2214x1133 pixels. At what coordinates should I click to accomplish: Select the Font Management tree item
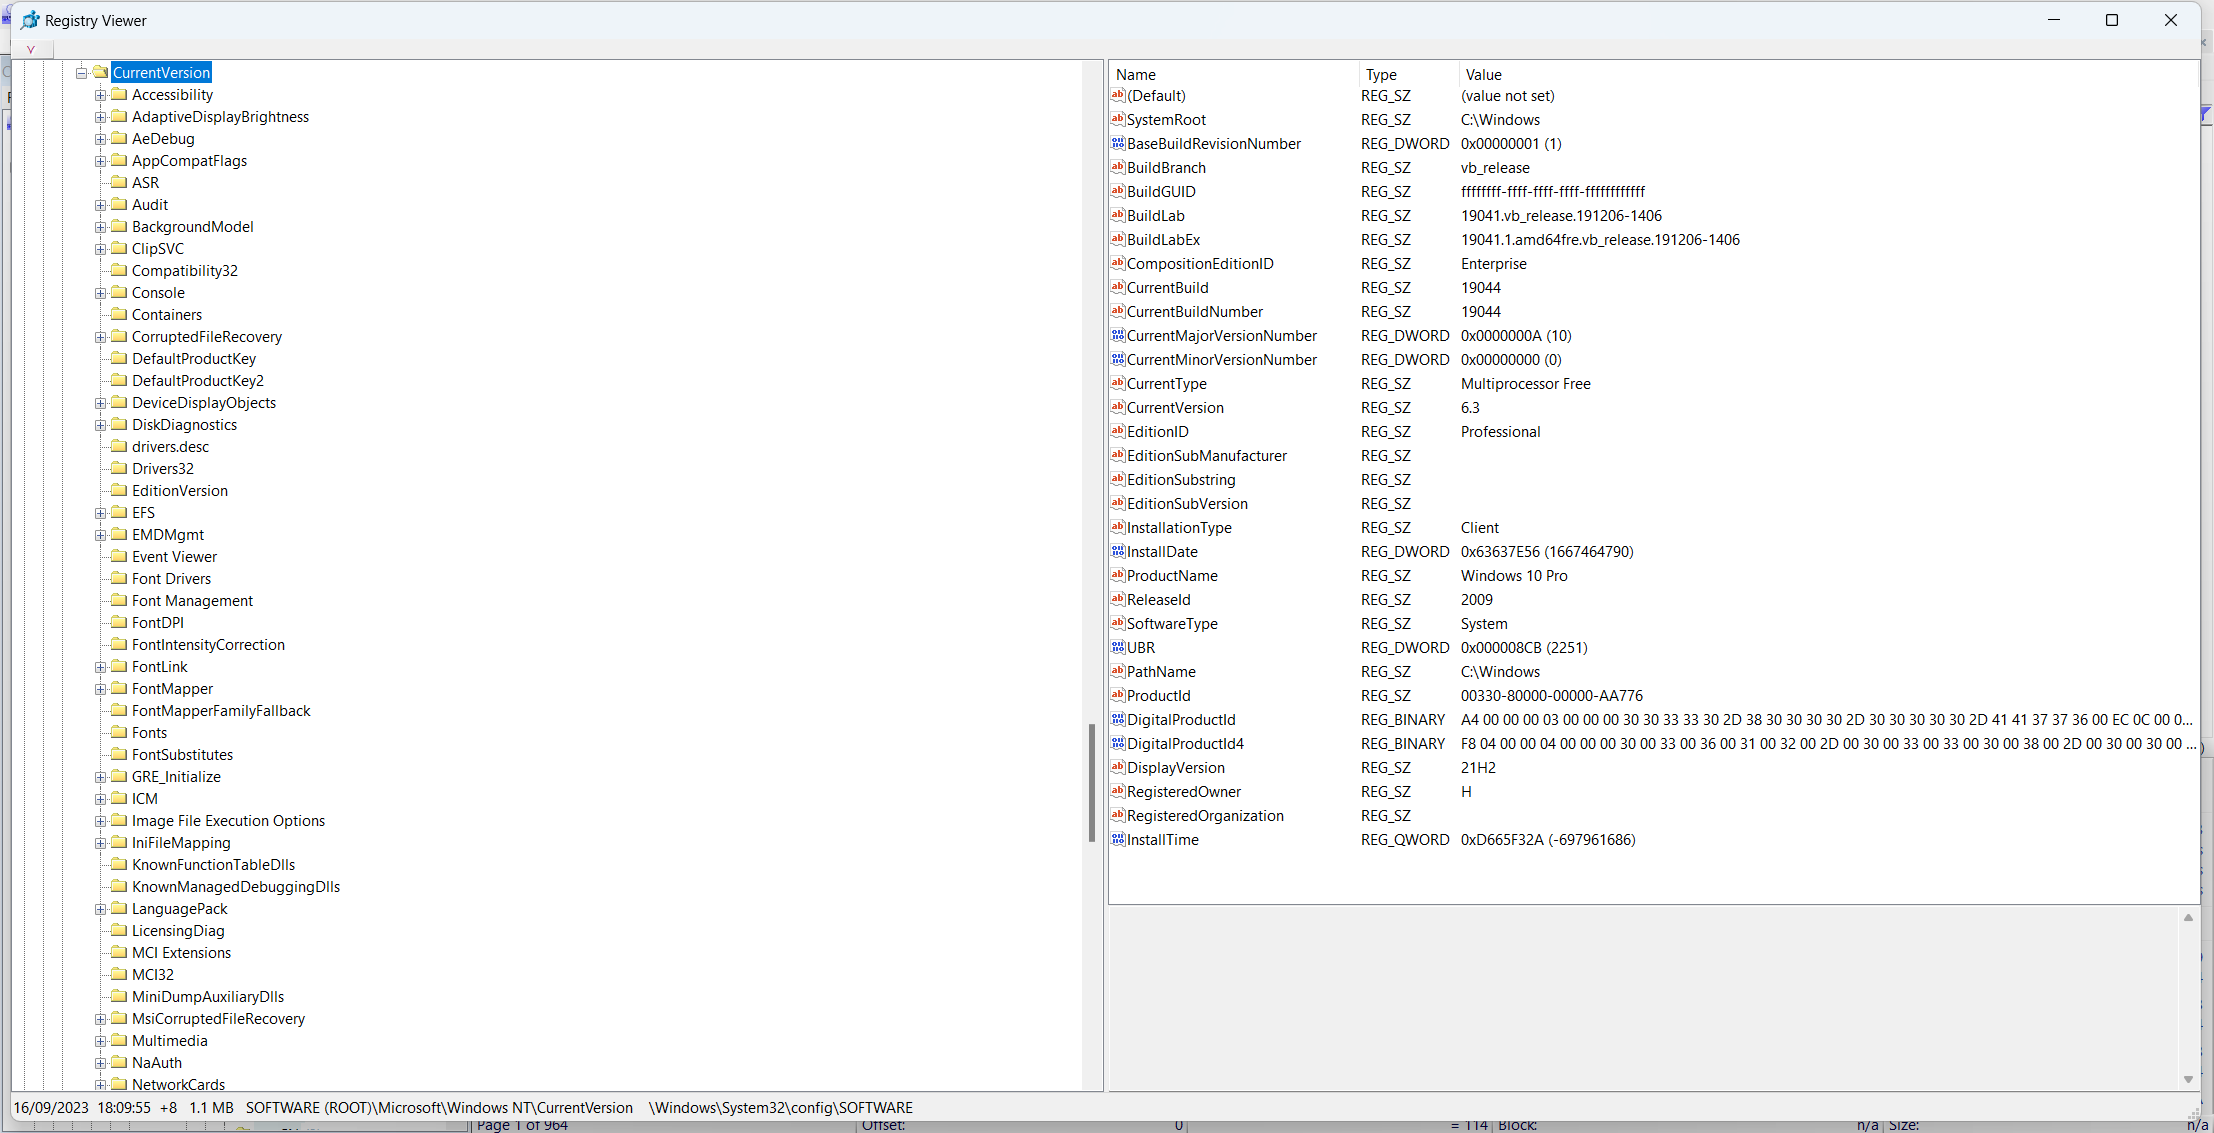click(x=192, y=600)
